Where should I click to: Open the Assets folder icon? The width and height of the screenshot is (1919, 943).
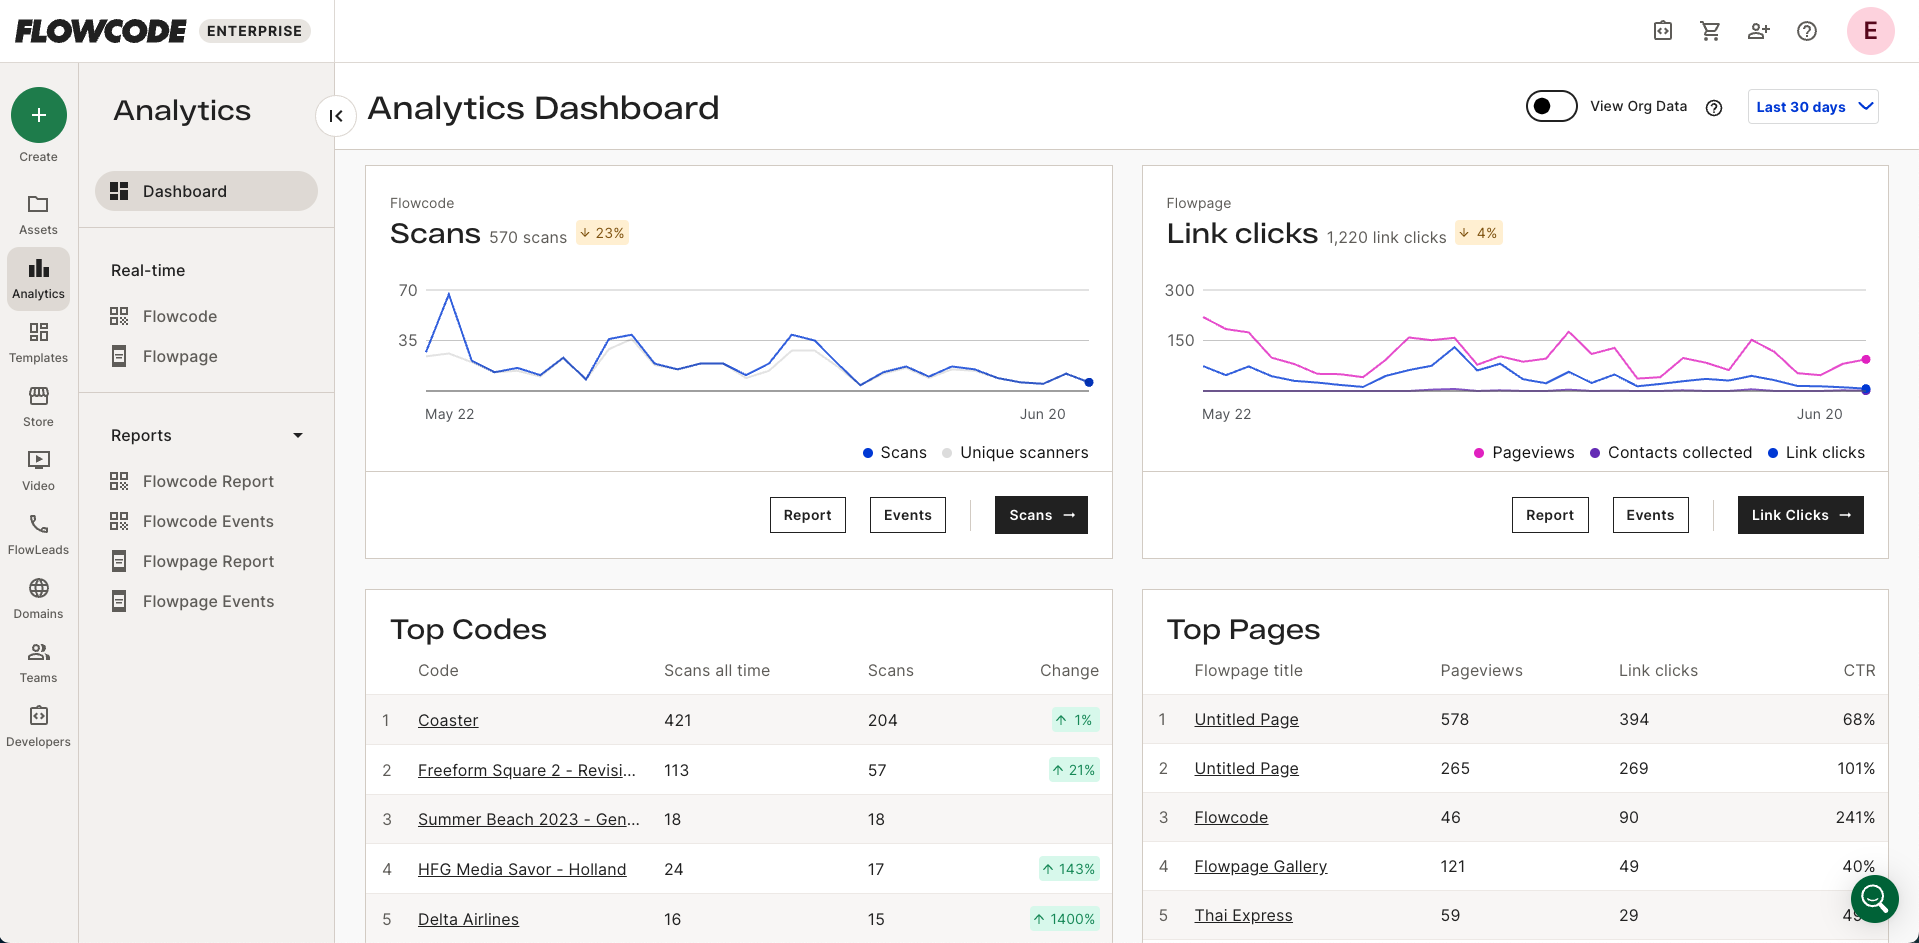tap(38, 205)
